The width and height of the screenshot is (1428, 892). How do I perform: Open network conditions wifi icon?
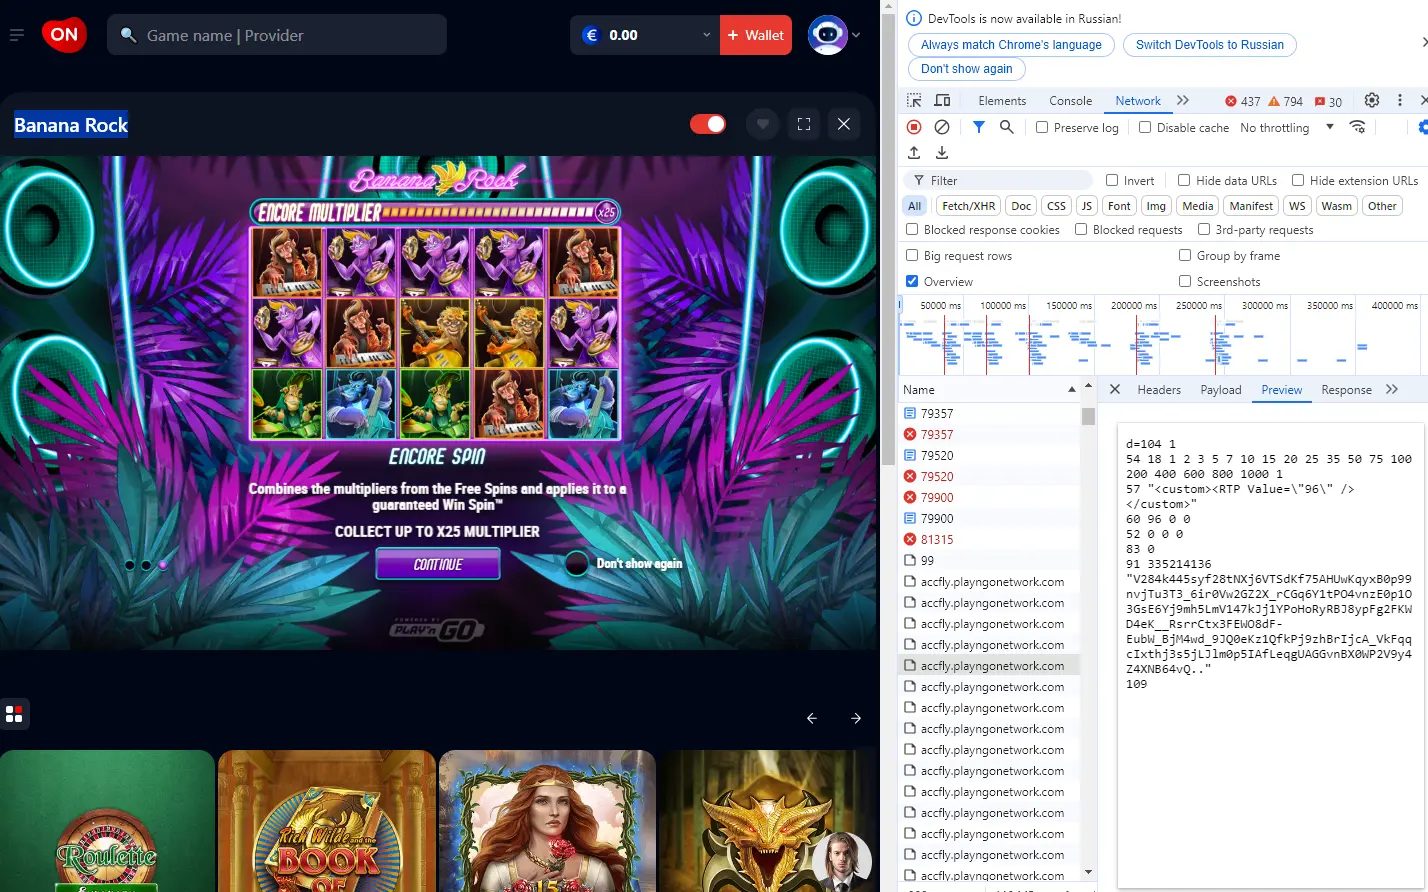click(x=1357, y=127)
